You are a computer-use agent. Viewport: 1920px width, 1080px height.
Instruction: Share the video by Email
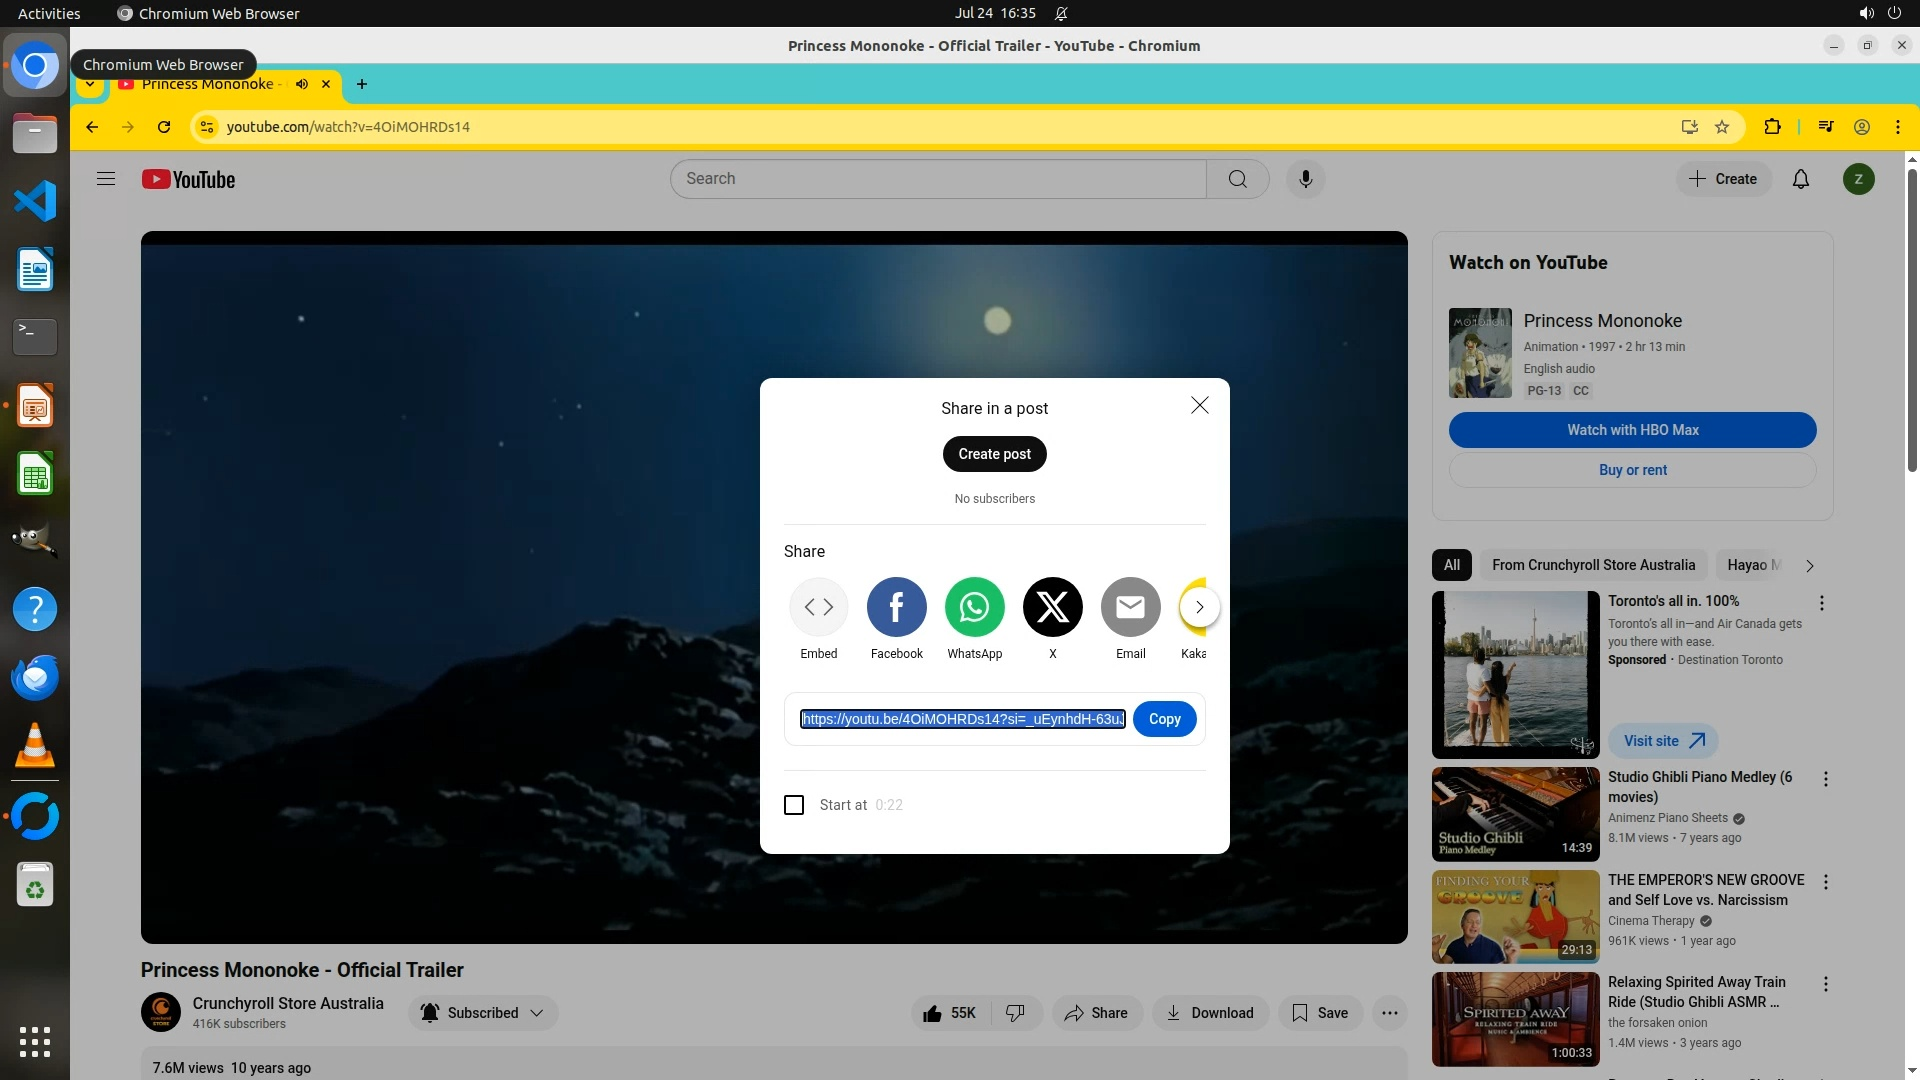pos(1130,607)
